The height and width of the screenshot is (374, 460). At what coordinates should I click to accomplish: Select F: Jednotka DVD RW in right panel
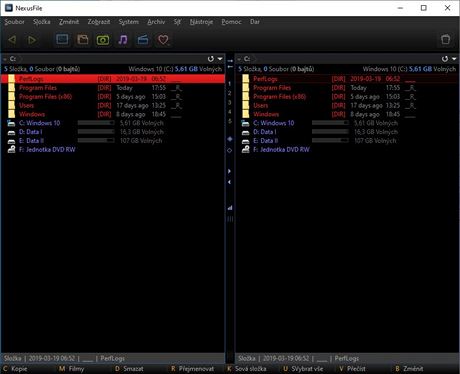pos(347,150)
